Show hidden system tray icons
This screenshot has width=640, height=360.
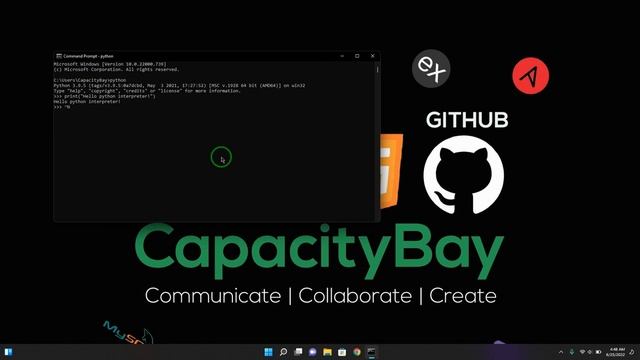pos(561,352)
